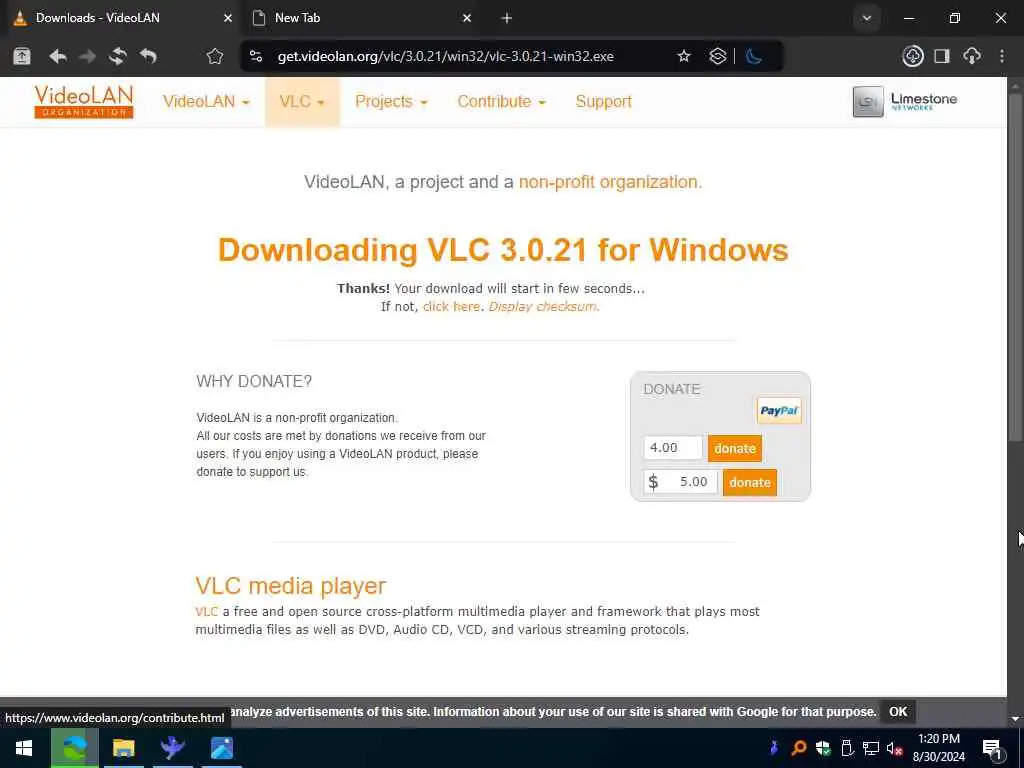1024x768 pixels.
Task: Close the Downloads - VideoLAN tab
Action: (227, 18)
